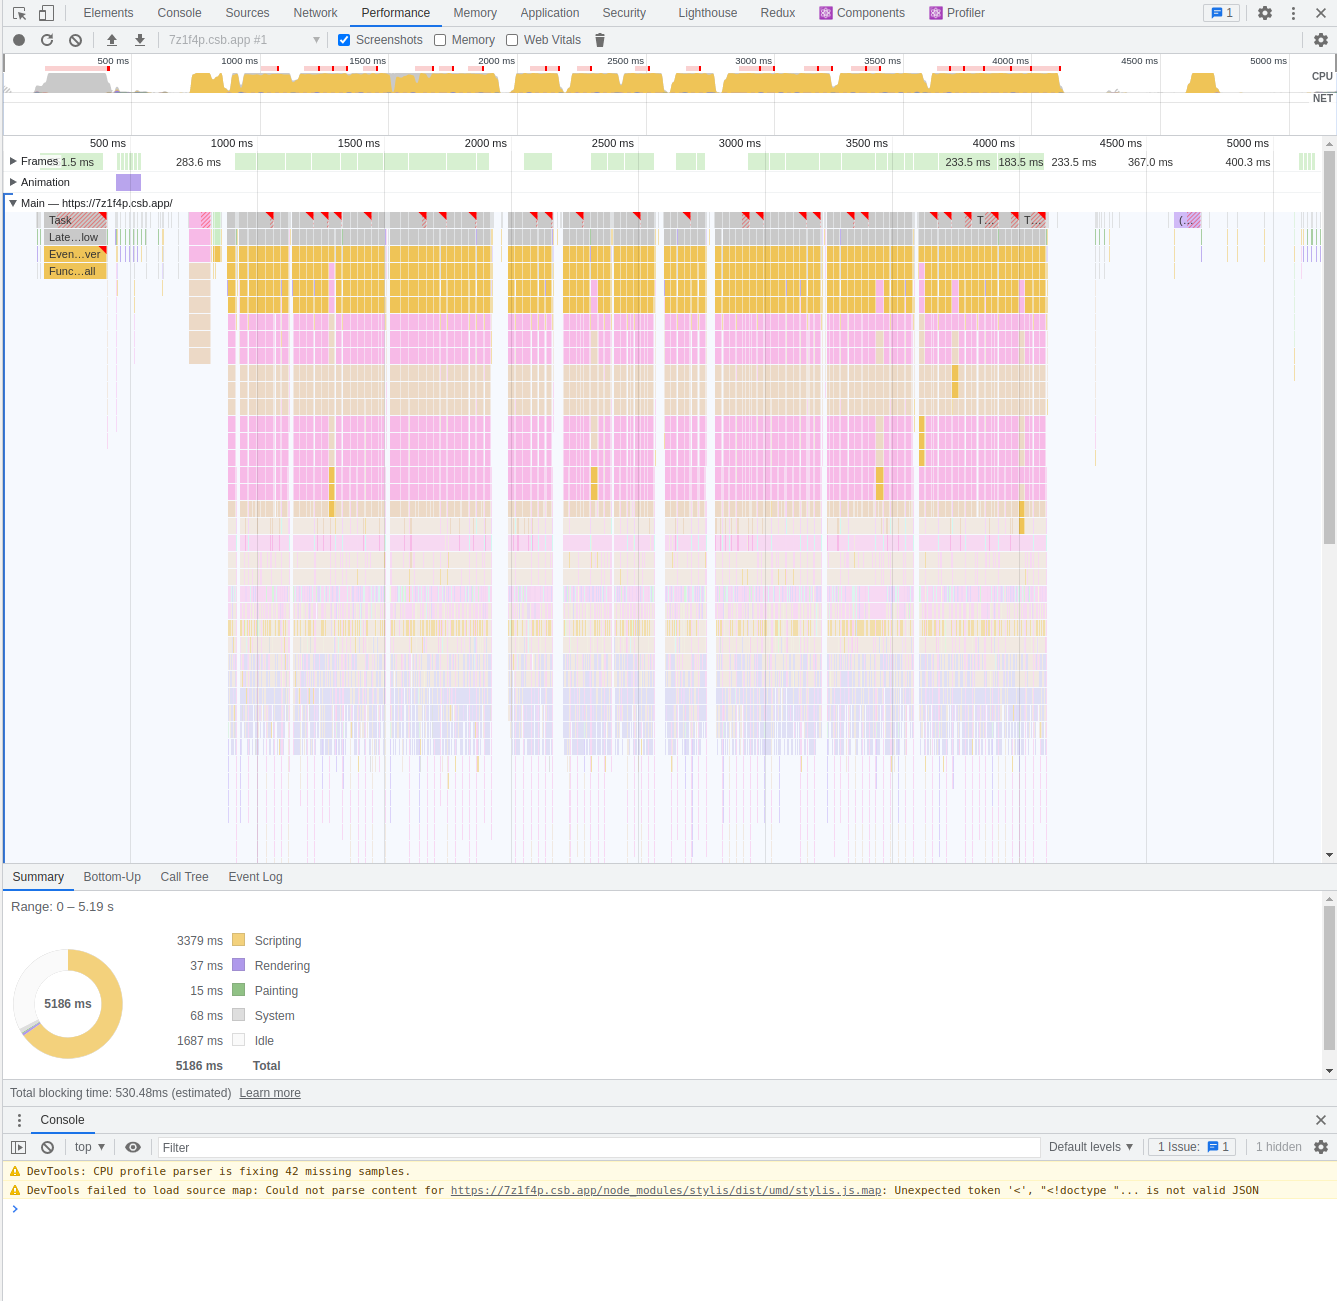Open the performance capture settings gear
Image resolution: width=1337 pixels, height=1301 pixels.
(x=1322, y=39)
